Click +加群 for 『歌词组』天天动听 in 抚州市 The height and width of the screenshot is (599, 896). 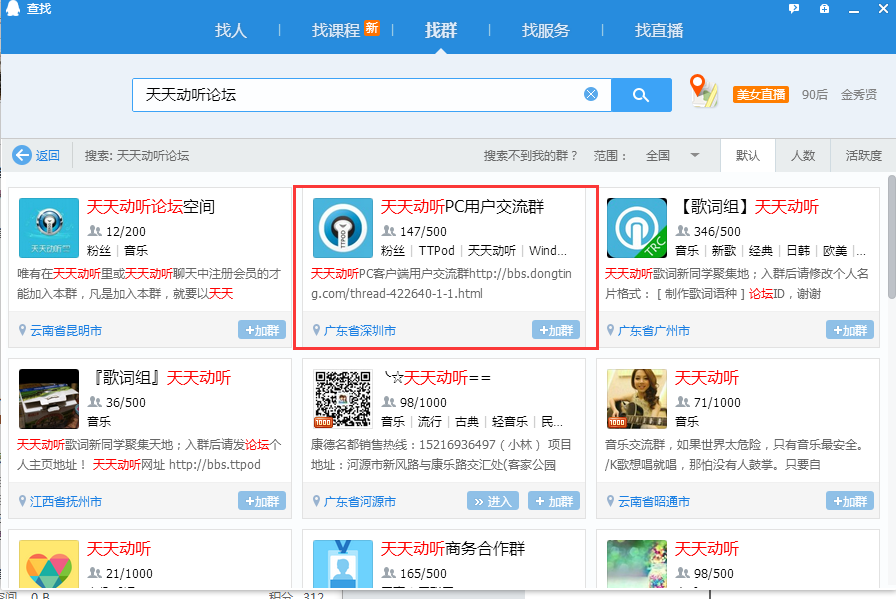[x=262, y=501]
